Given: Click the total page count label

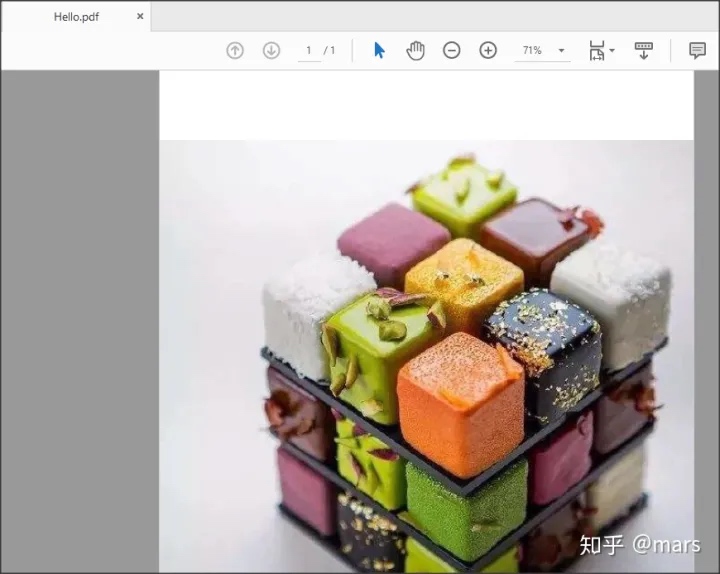Looking at the screenshot, I should (x=330, y=50).
